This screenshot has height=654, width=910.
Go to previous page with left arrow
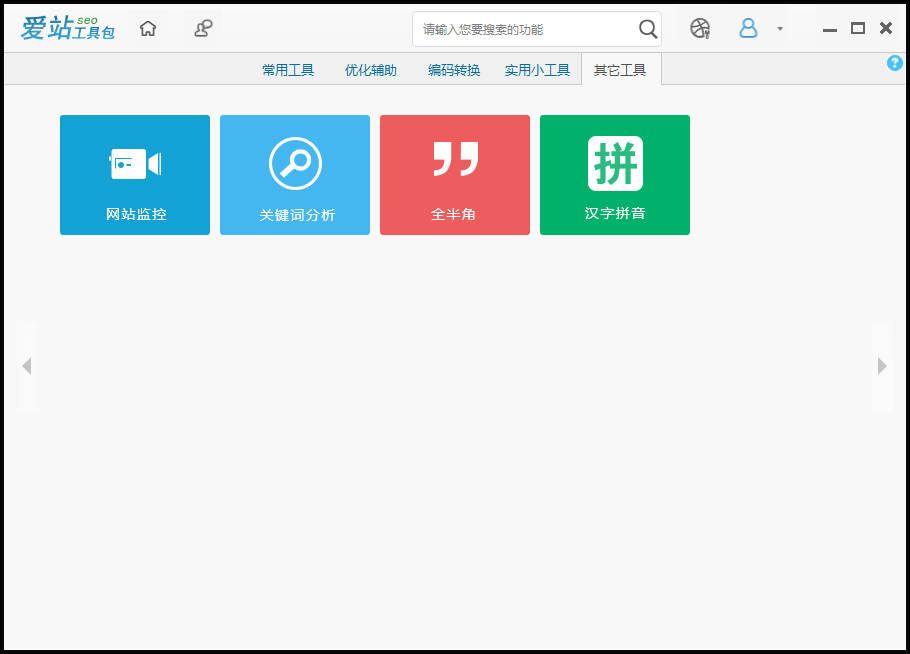tap(27, 366)
